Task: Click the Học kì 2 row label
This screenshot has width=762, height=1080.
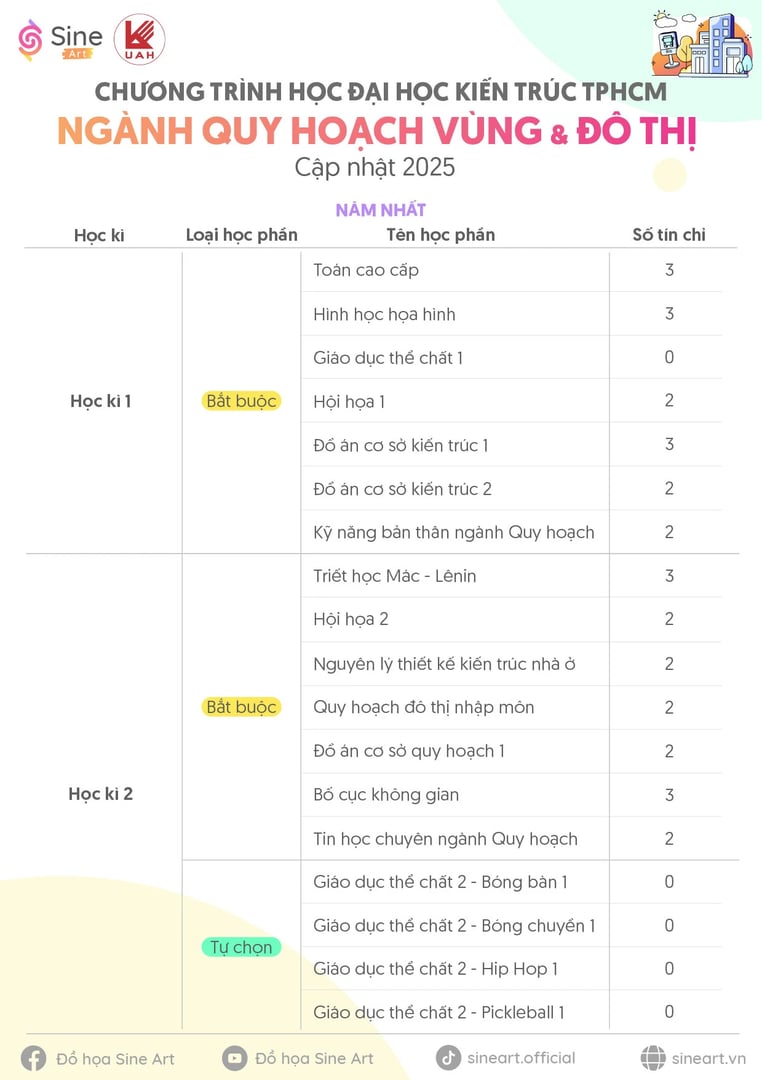Action: [101, 793]
